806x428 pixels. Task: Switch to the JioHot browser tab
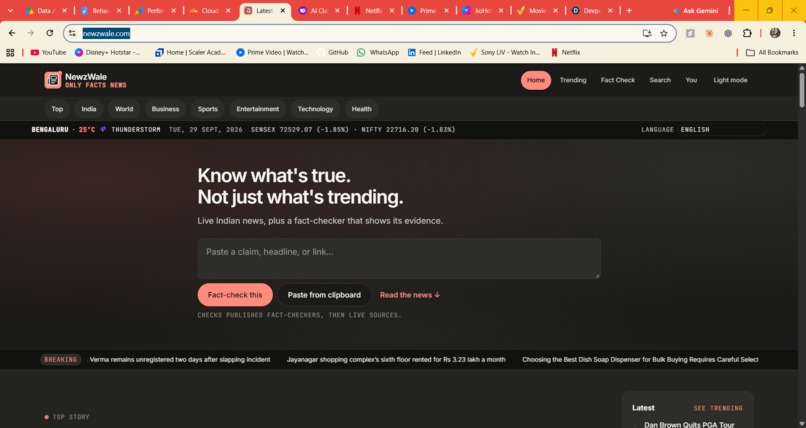(482, 10)
